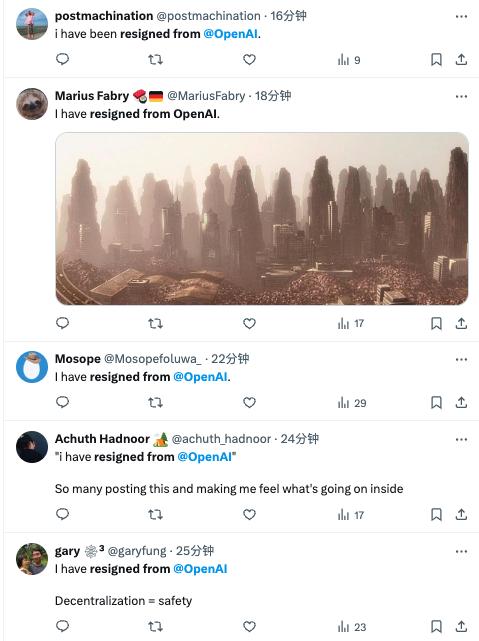Like Achuth Hadnoor's tweet
The image size is (479, 641).
(x=249, y=514)
